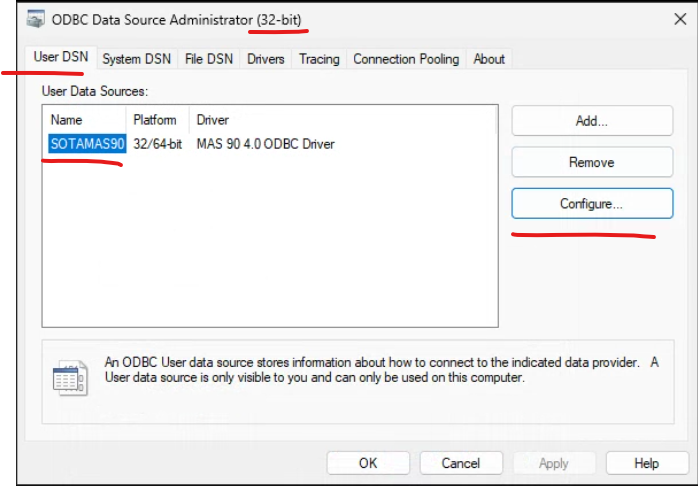Click the MAS 90 4.0 ODBC Driver cell
This screenshot has width=698, height=486.
(x=265, y=144)
